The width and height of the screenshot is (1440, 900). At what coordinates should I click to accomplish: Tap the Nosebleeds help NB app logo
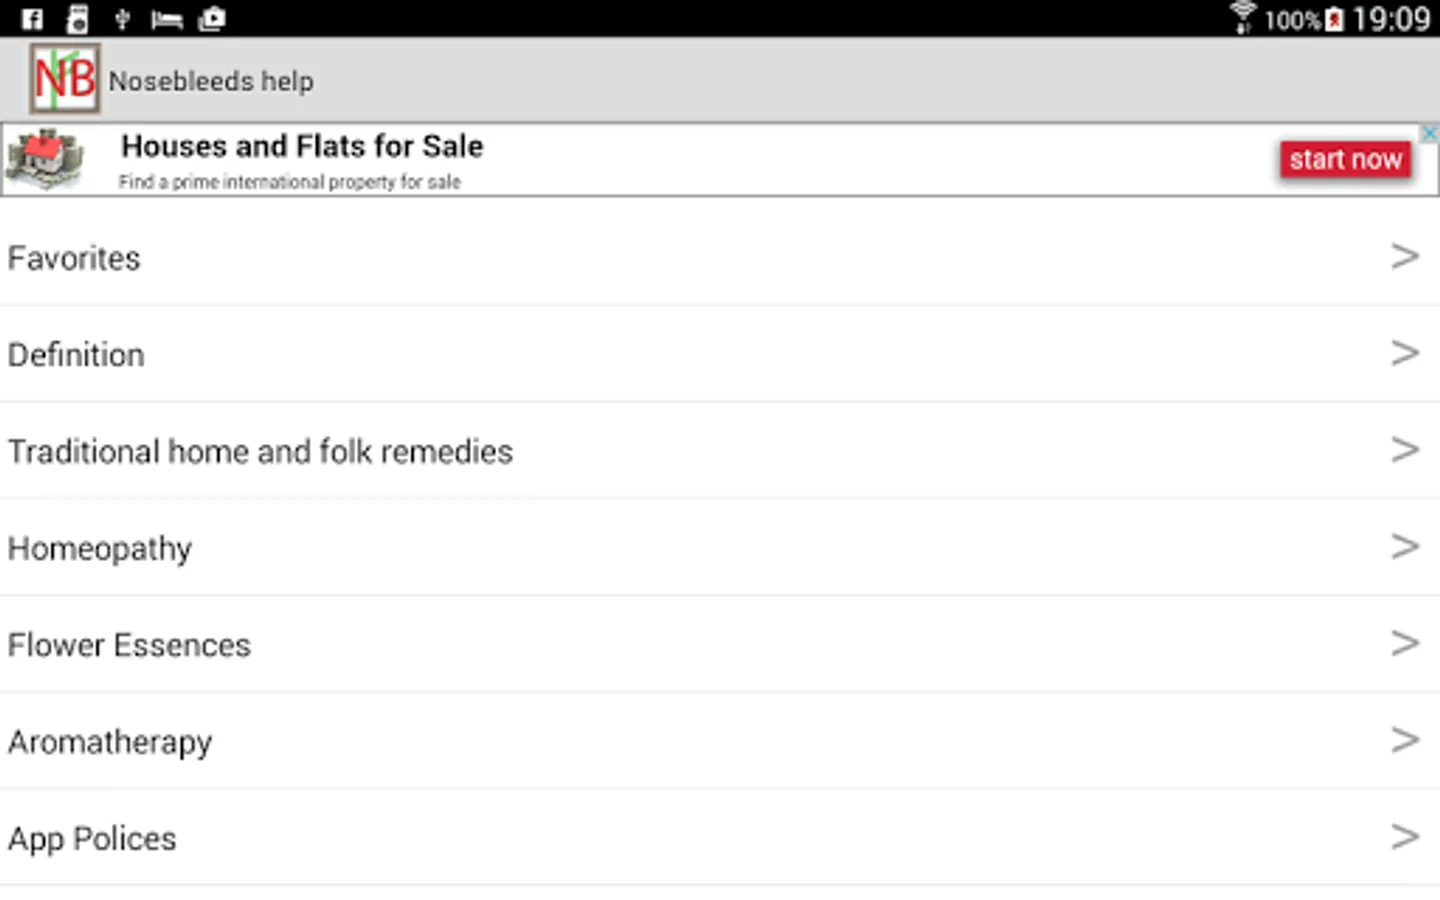(x=65, y=79)
